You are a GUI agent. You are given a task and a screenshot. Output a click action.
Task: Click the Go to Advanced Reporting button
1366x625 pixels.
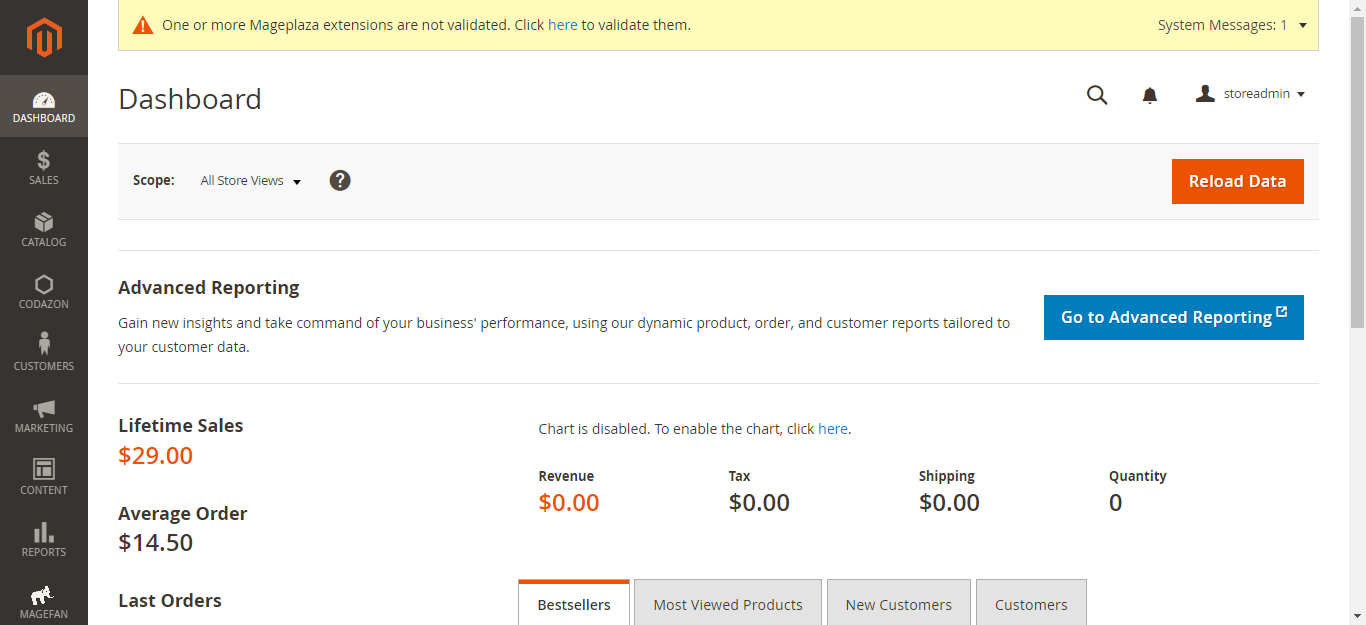(1173, 317)
